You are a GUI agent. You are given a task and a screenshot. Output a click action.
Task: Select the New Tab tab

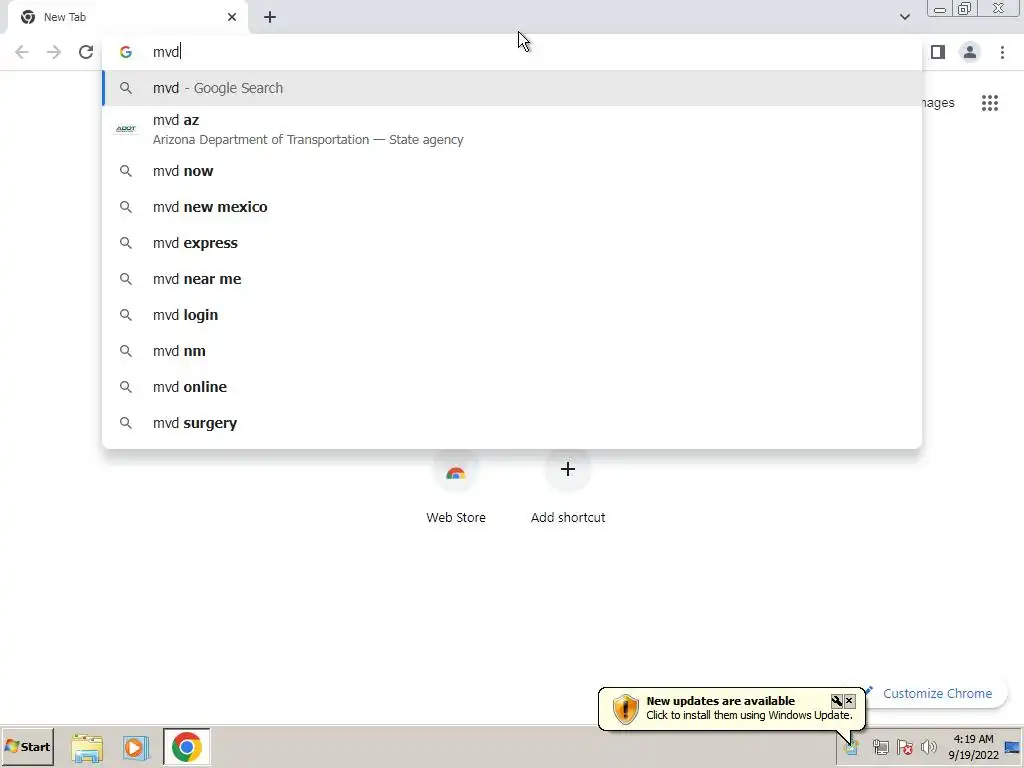pos(128,17)
